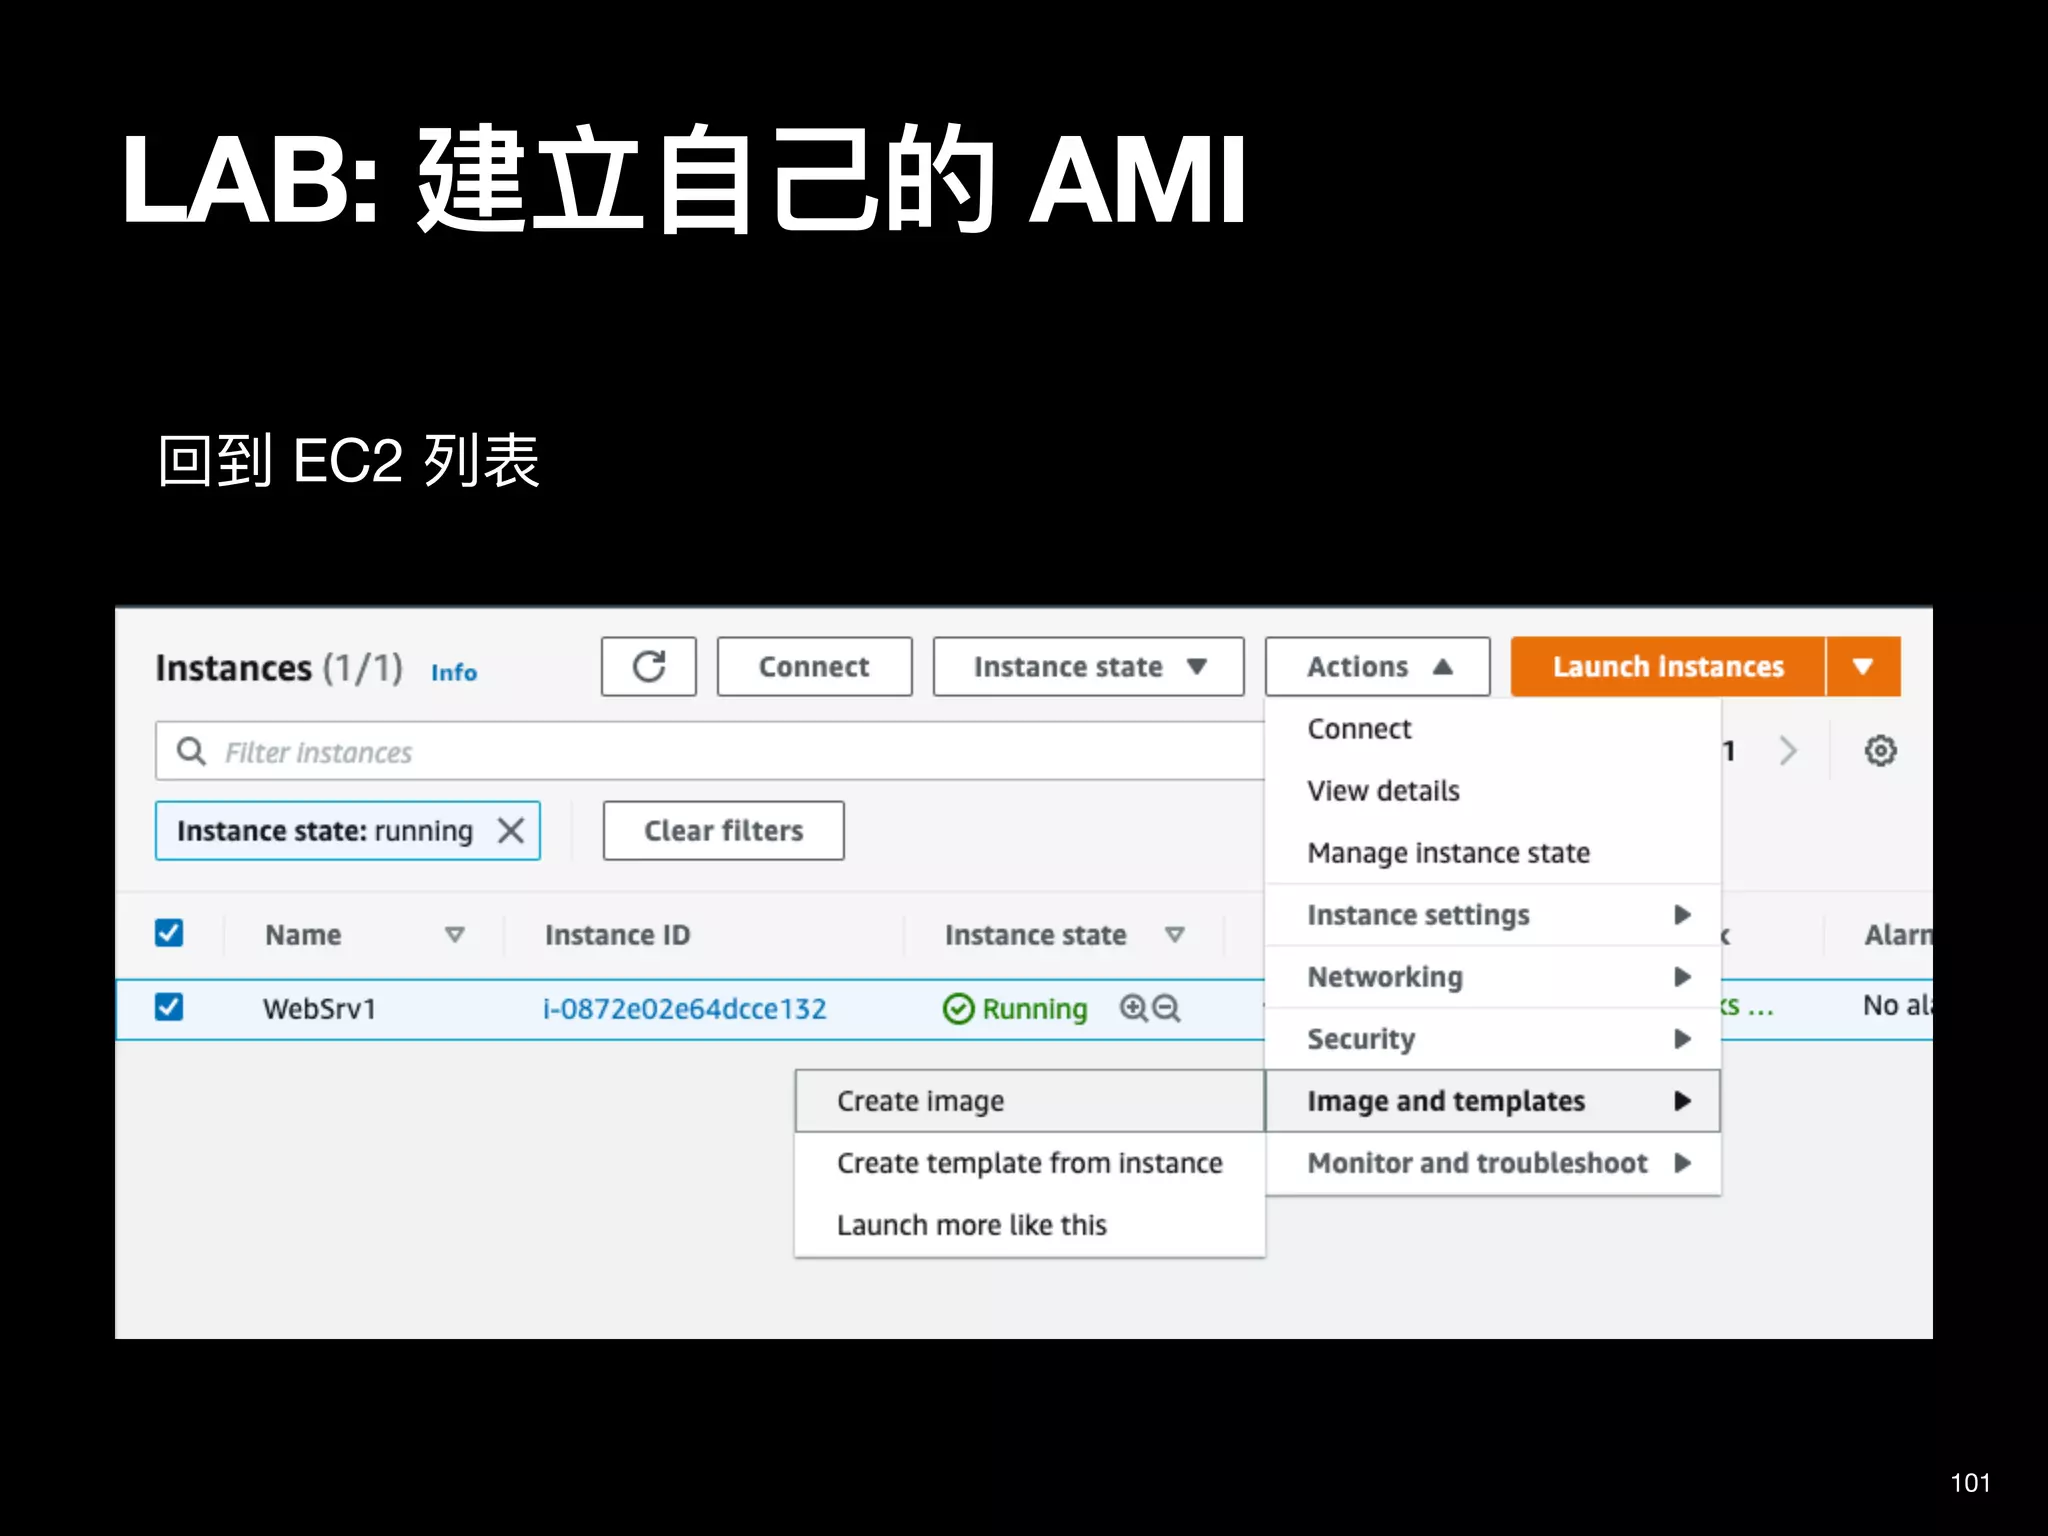This screenshot has height=1536, width=2048.
Task: Click the Running status text
Action: click(1034, 1009)
